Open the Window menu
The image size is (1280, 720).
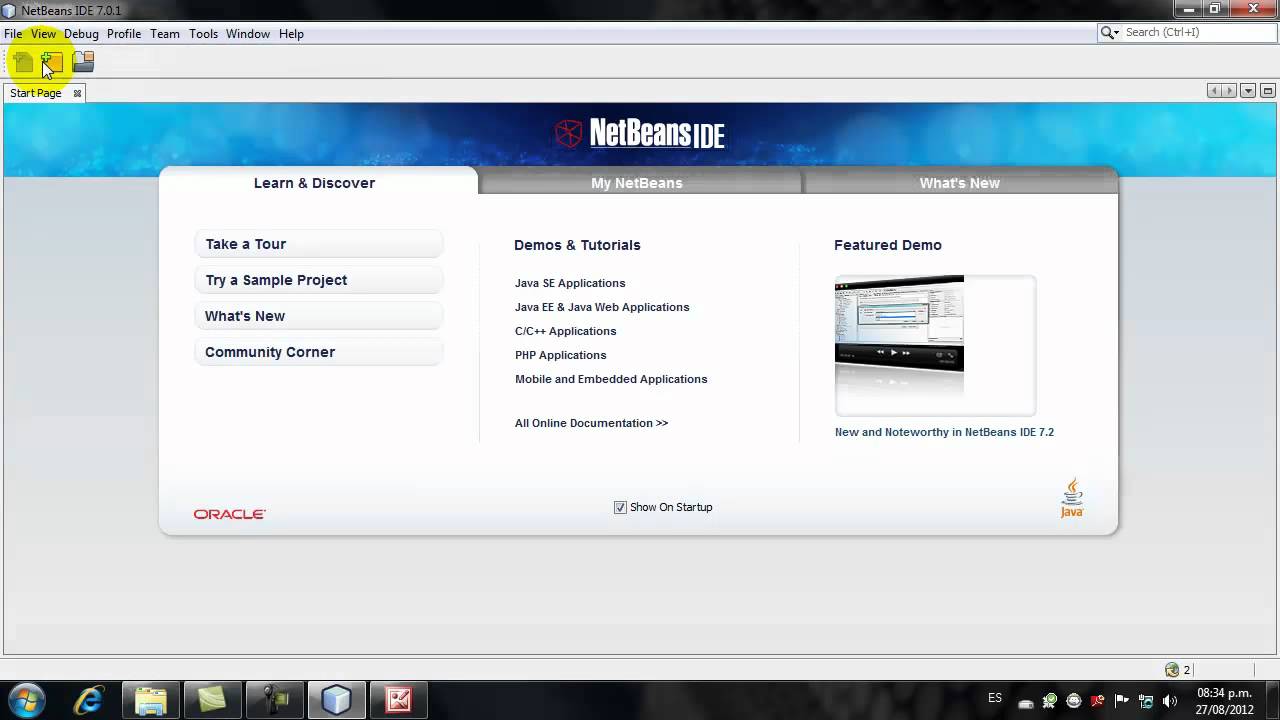[x=248, y=33]
